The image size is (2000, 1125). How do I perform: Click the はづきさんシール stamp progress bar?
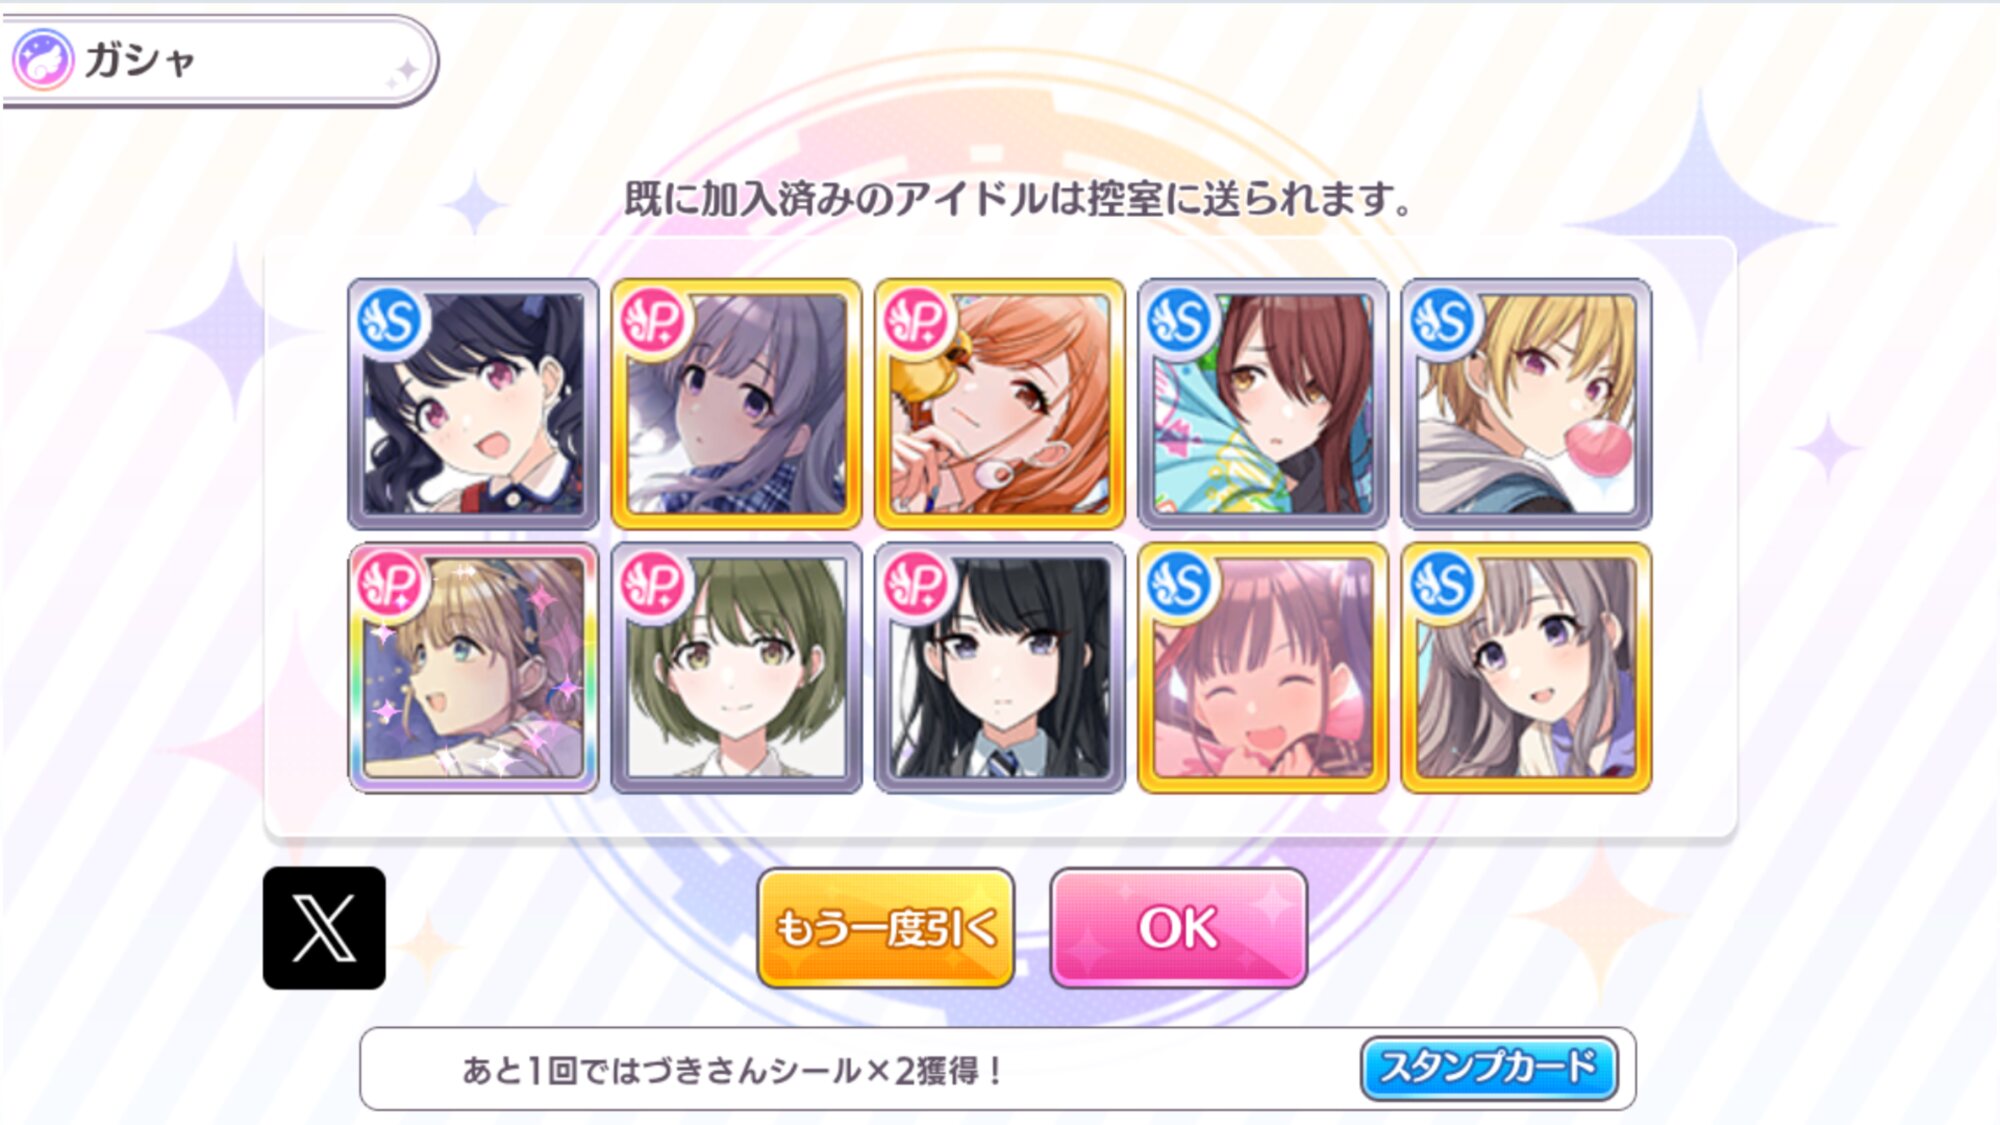(x=998, y=1069)
